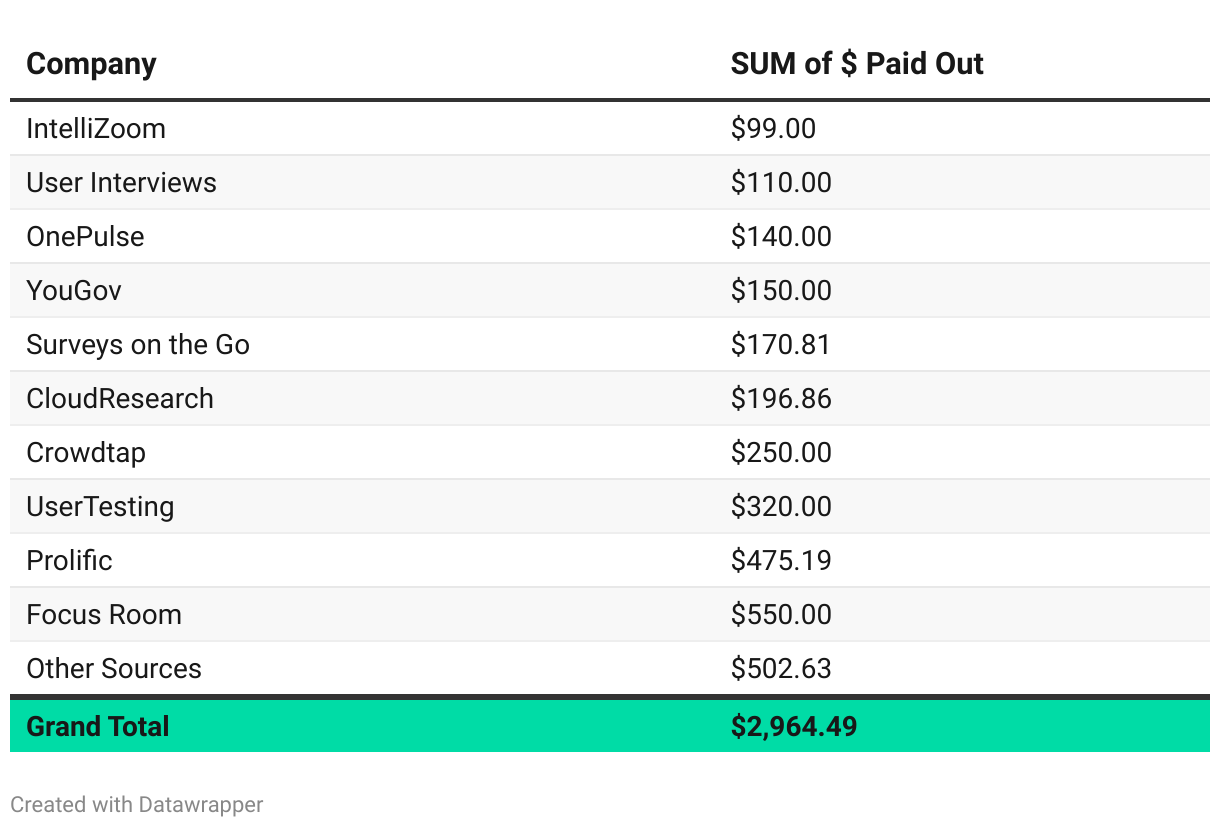Click the Grand Total label

(x=98, y=726)
